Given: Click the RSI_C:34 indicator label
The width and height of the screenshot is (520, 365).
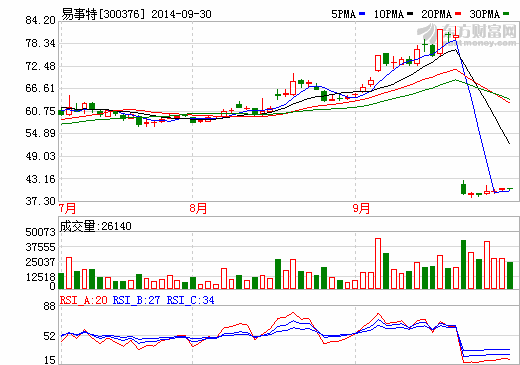Looking at the screenshot, I should [190, 300].
